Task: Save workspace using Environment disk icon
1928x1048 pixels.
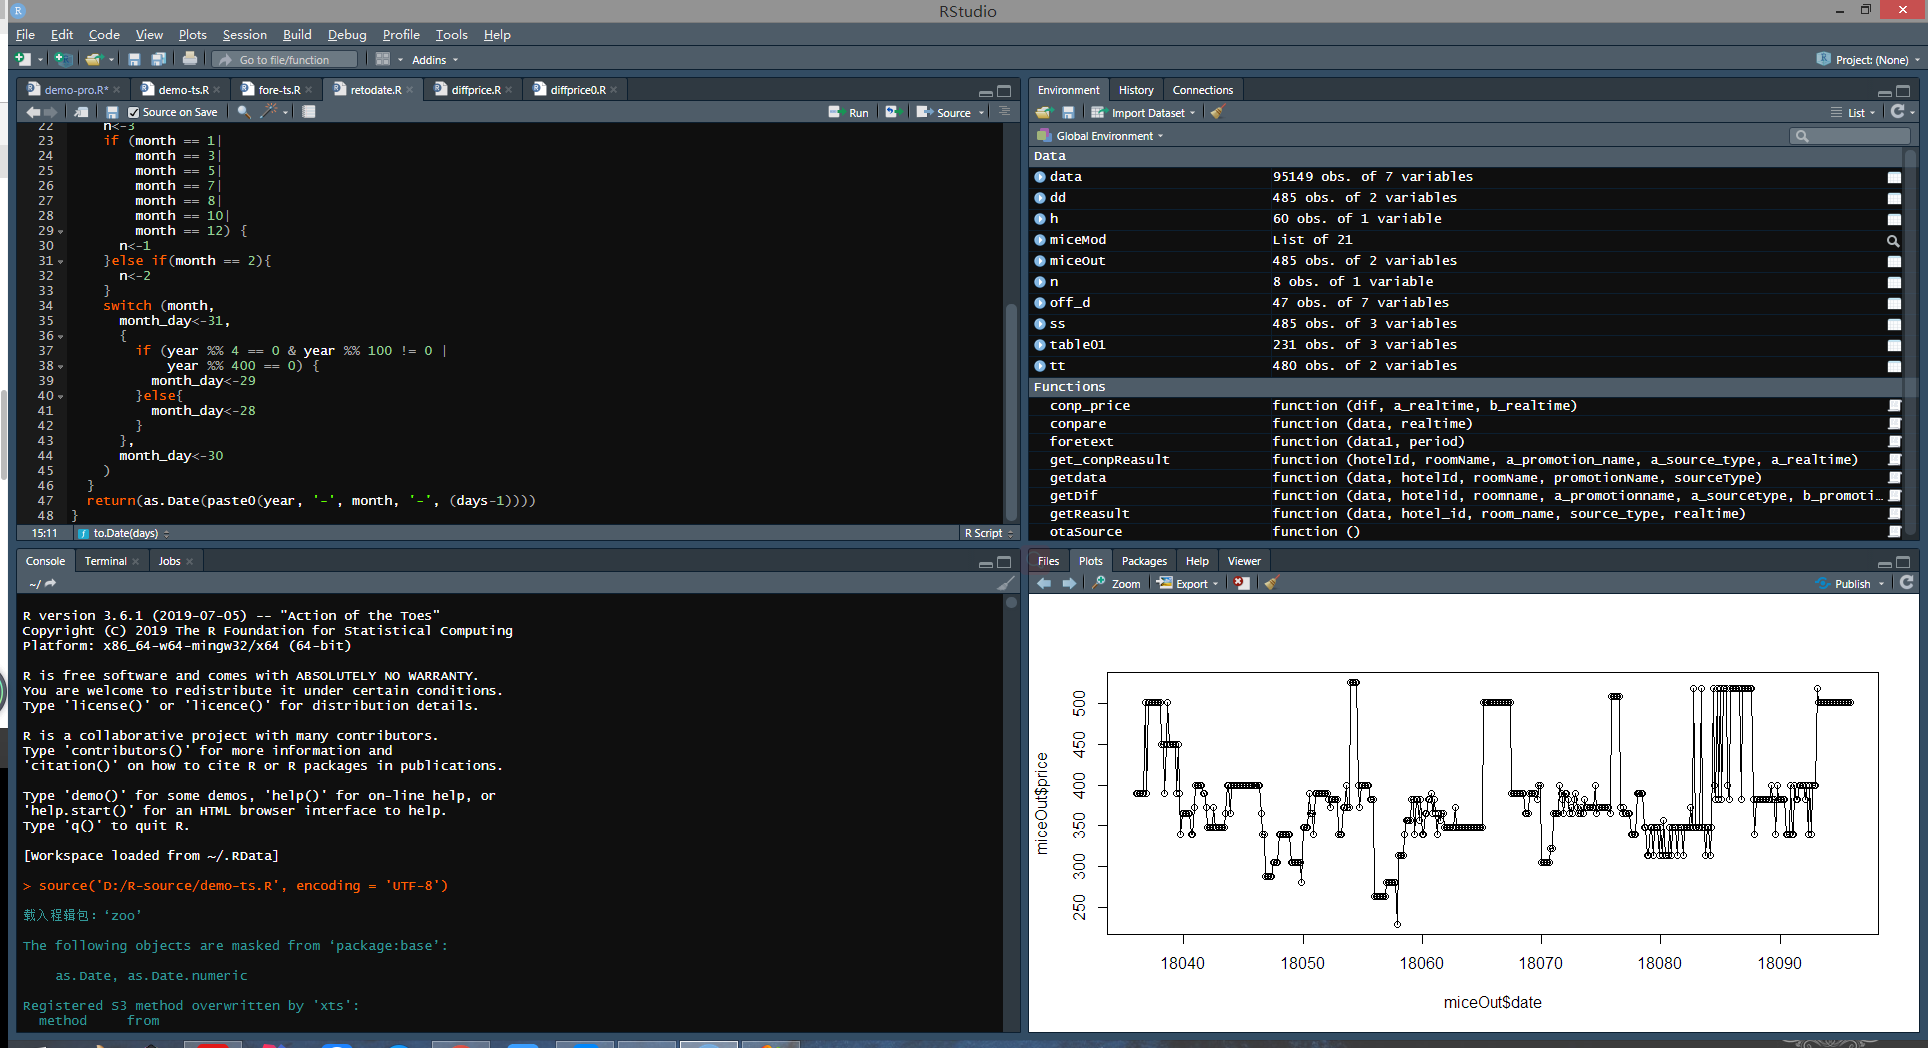Action: pos(1068,113)
